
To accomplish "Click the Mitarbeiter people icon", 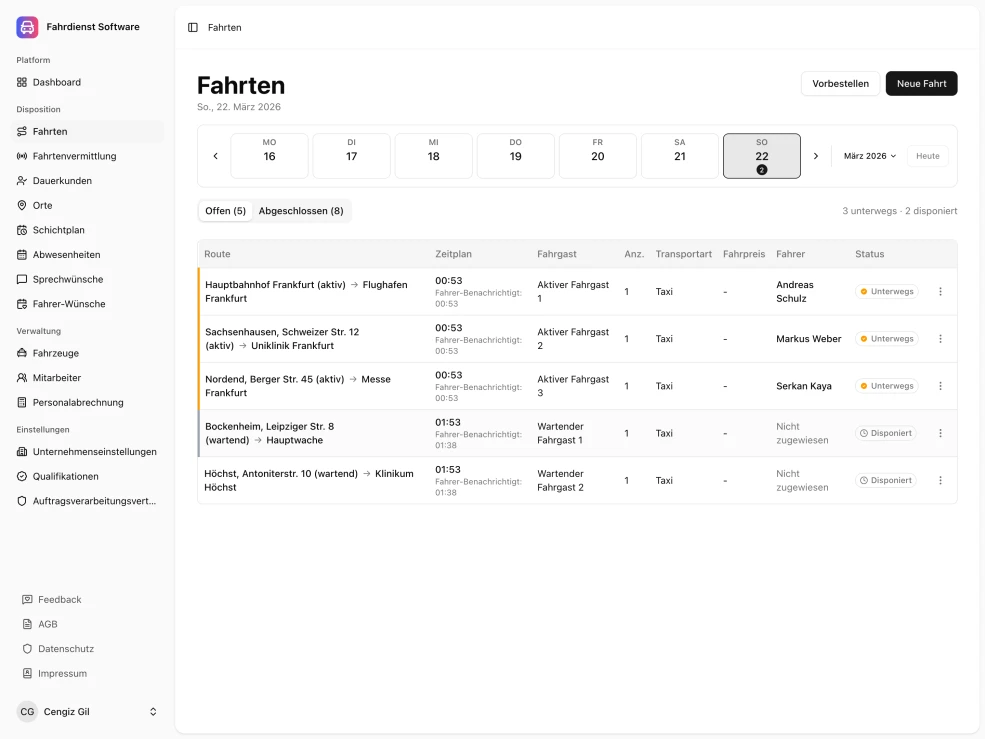I will (x=20, y=377).
